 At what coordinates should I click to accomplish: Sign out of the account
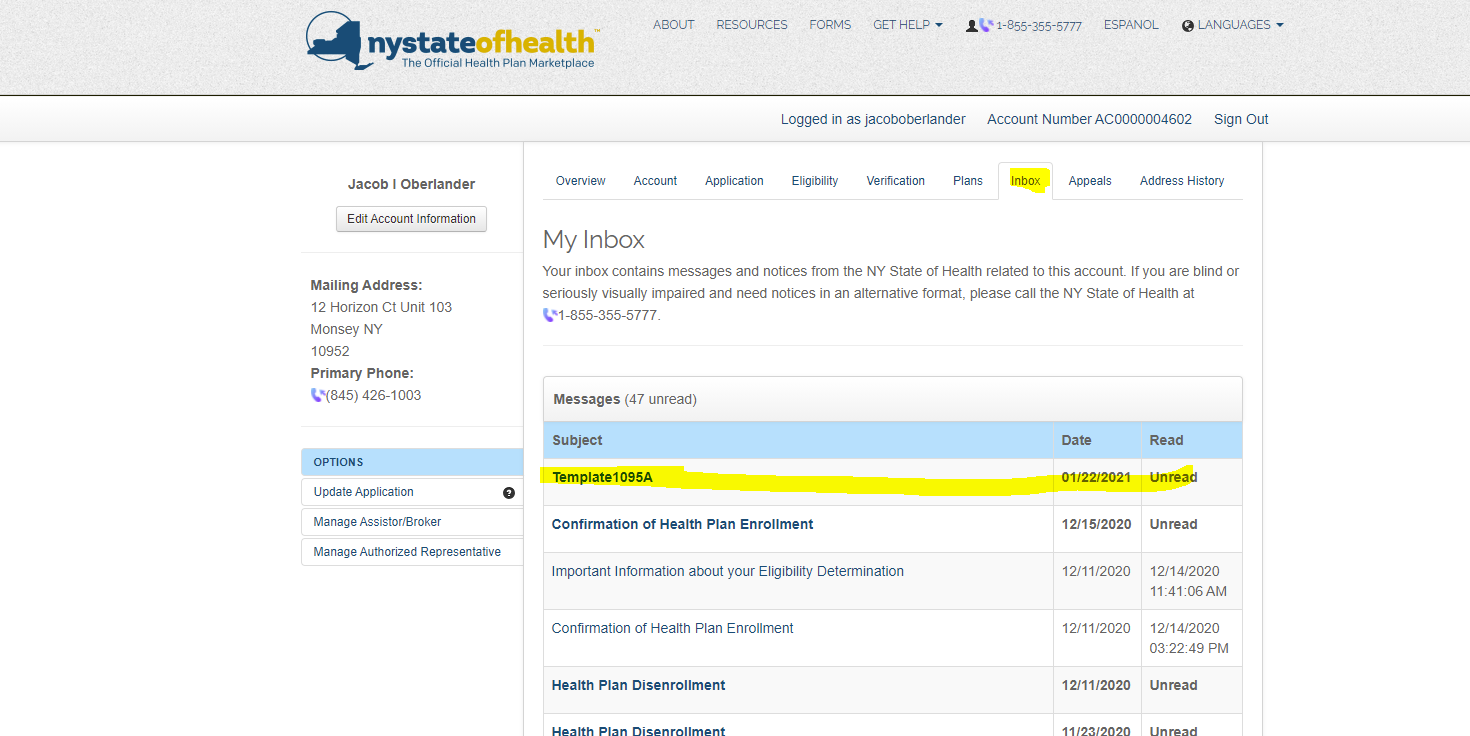[x=1241, y=119]
